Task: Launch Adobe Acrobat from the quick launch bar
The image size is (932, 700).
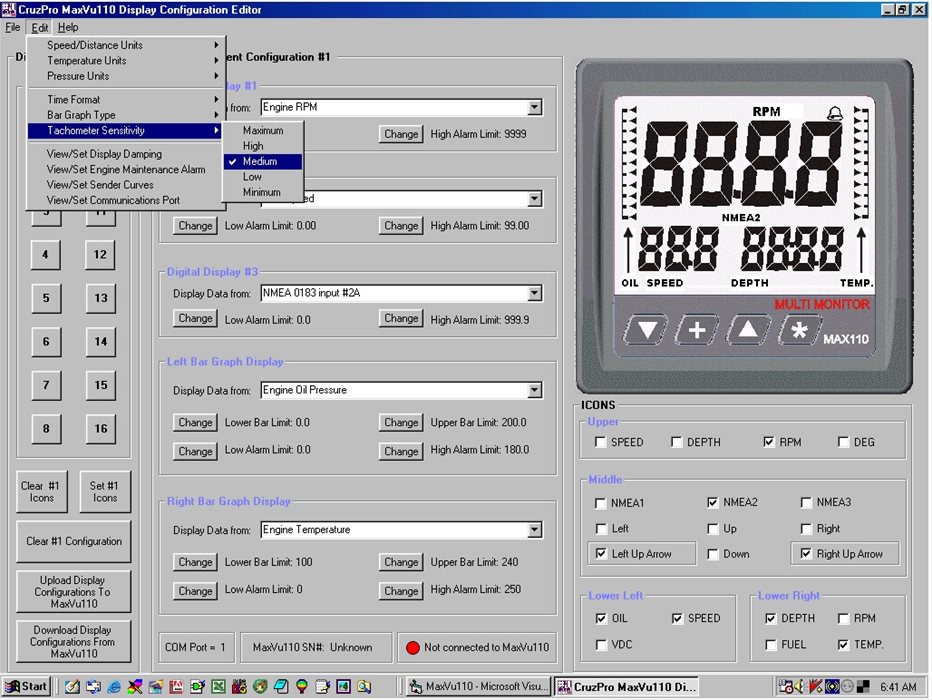Action: [177, 686]
